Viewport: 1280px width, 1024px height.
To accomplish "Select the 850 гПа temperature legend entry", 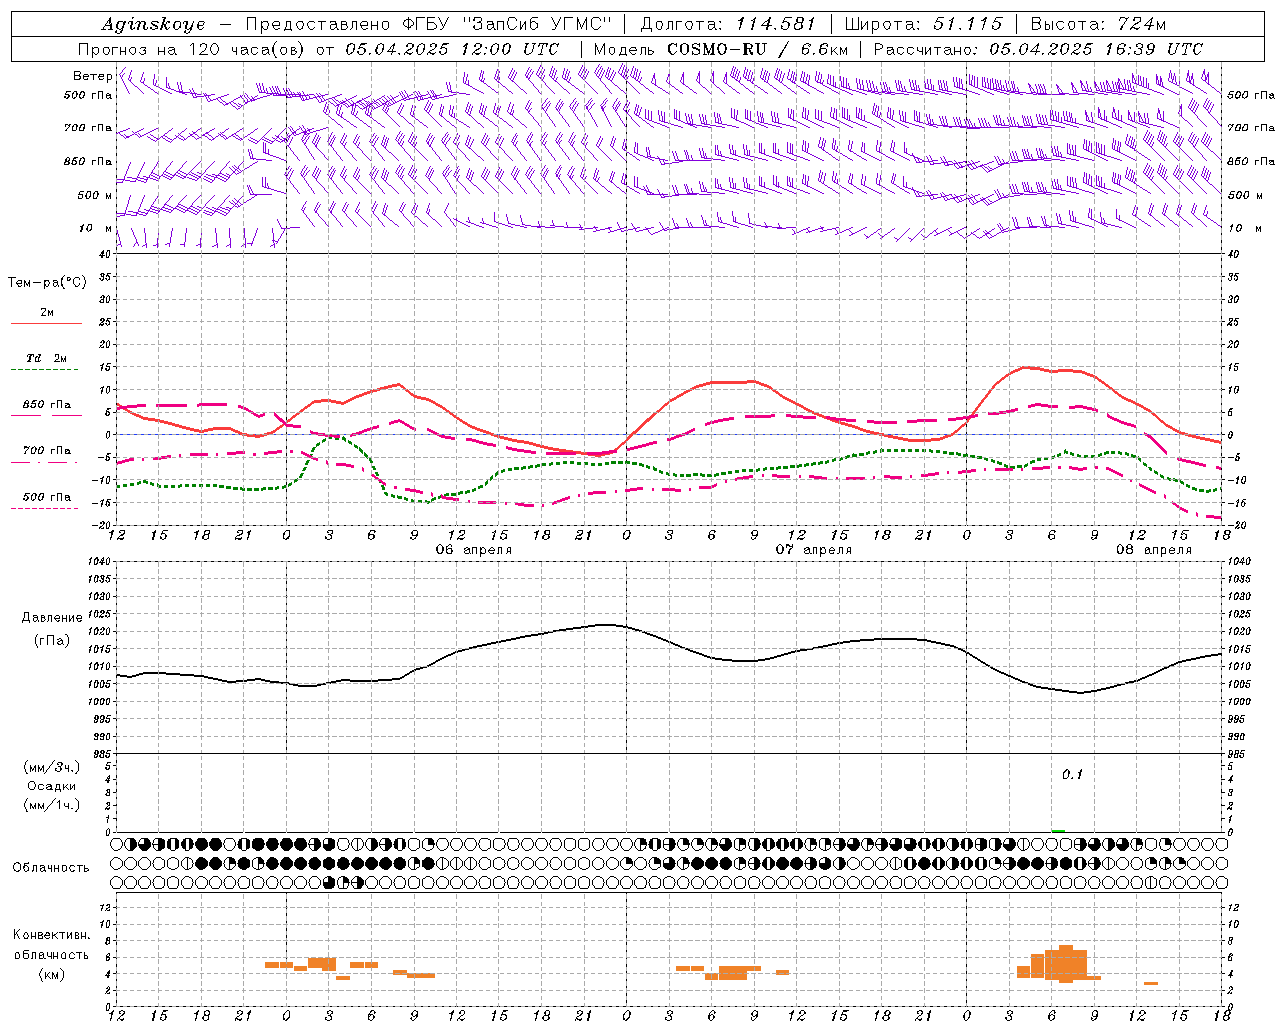I will pos(47,405).
